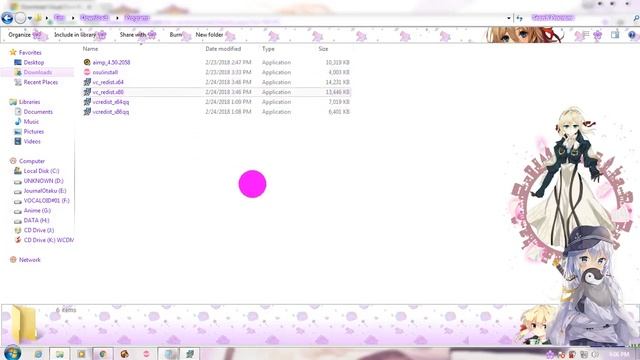Sort files by the Size column
The image size is (640, 360).
pos(323,49)
